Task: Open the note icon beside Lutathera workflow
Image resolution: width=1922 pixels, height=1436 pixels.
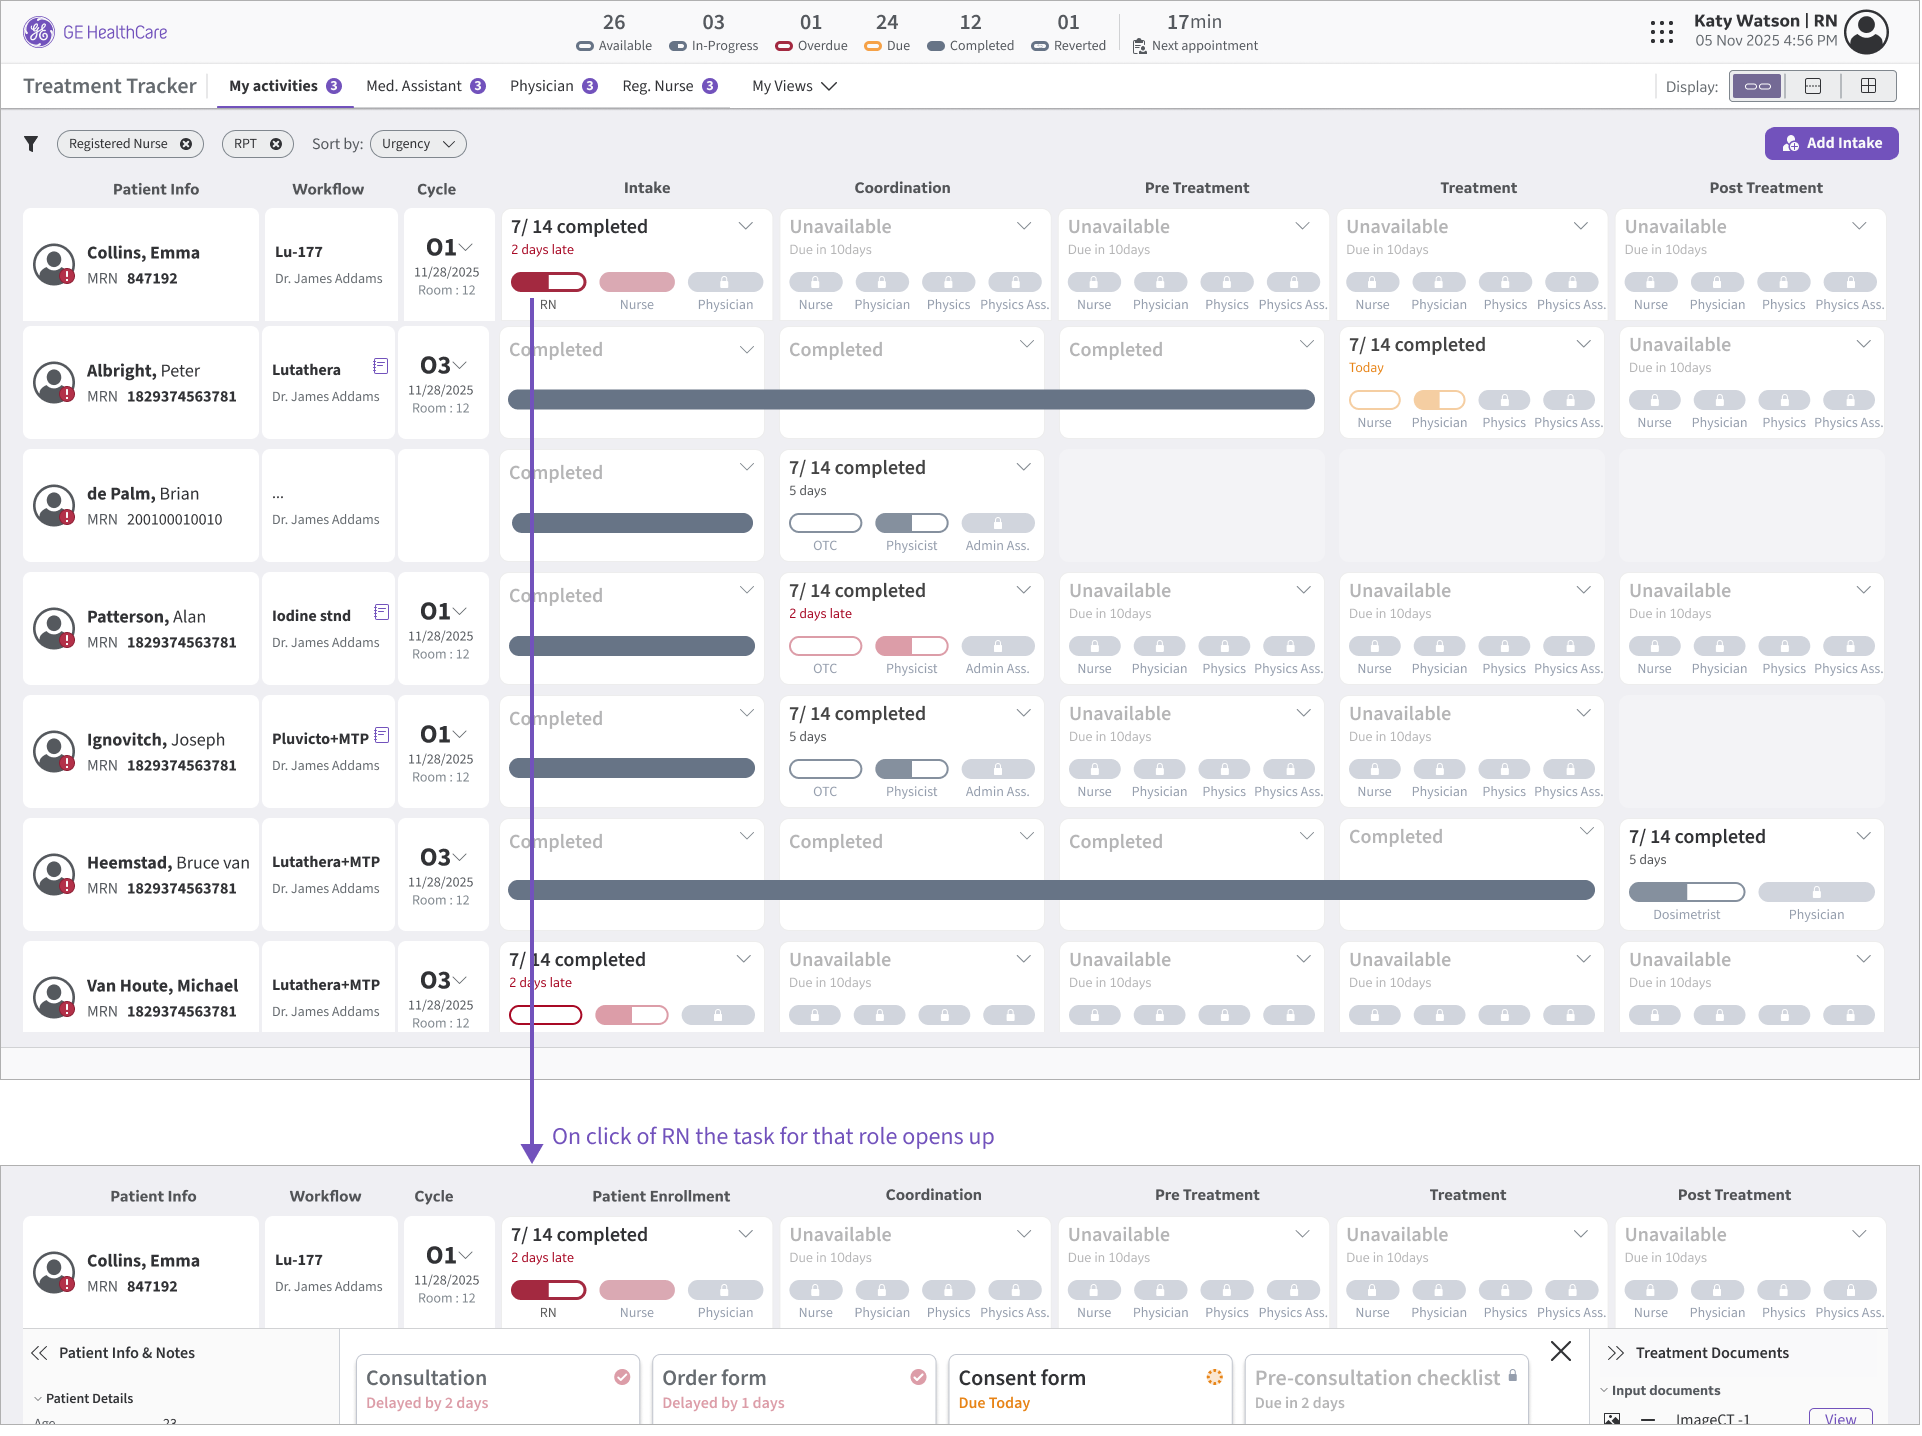Action: 380,366
